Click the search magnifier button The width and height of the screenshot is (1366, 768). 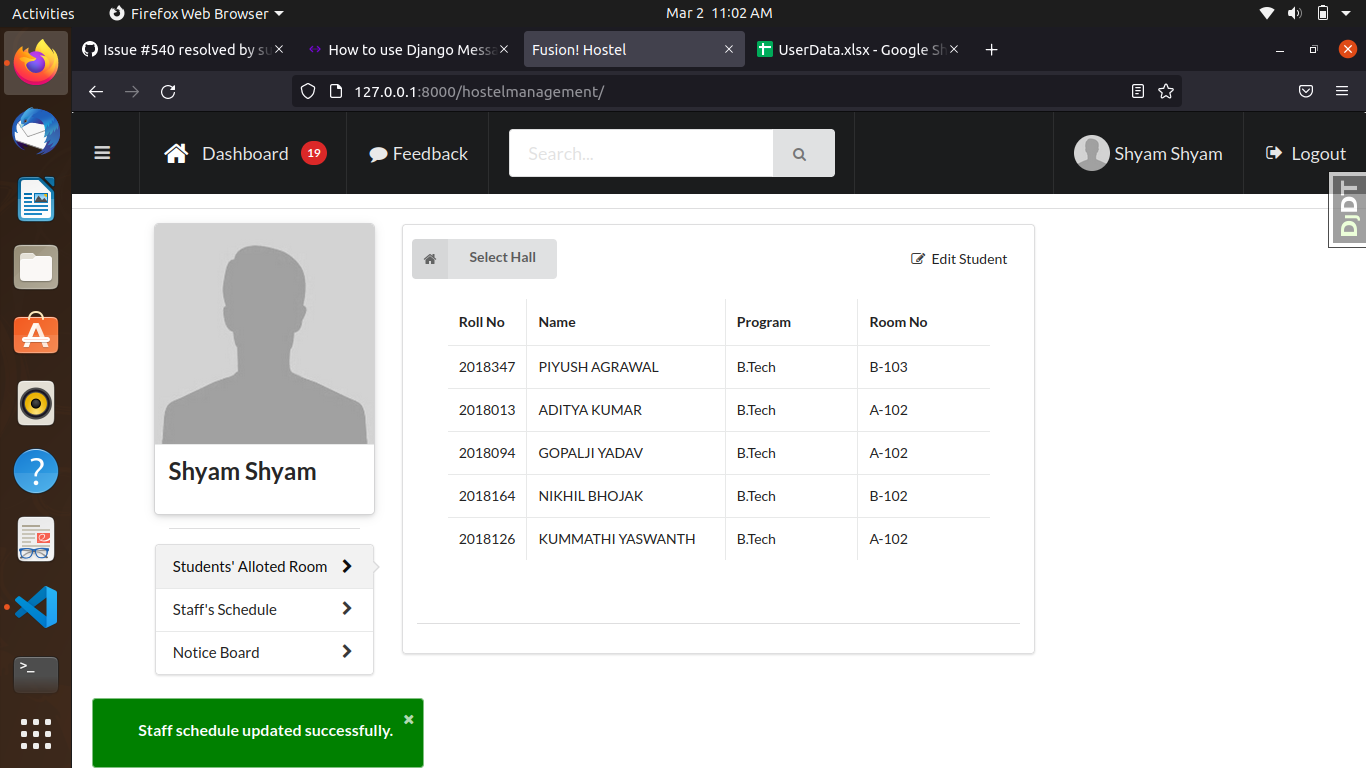click(803, 153)
